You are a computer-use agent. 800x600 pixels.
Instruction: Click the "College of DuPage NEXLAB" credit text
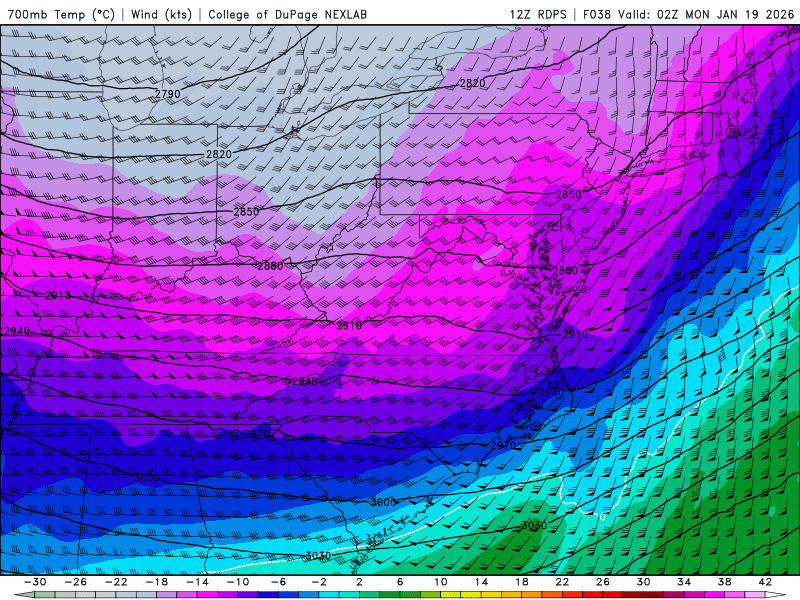click(287, 14)
